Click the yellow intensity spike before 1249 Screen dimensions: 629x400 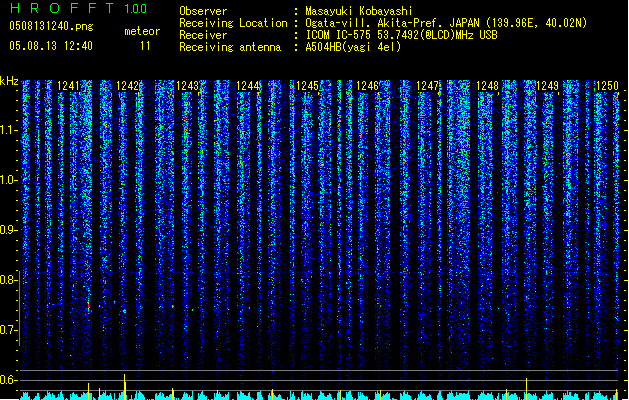tap(526, 389)
